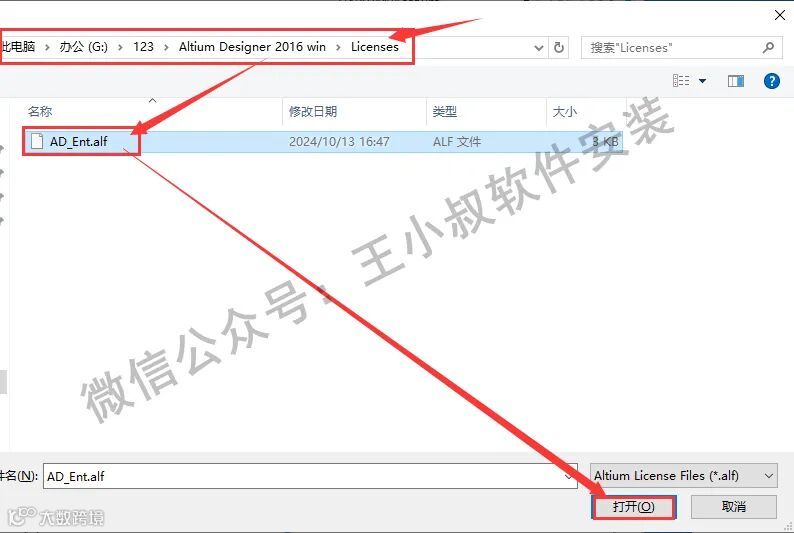794x533 pixels.
Task: Navigate to 办公 (G:) in breadcrumb
Action: tap(84, 47)
